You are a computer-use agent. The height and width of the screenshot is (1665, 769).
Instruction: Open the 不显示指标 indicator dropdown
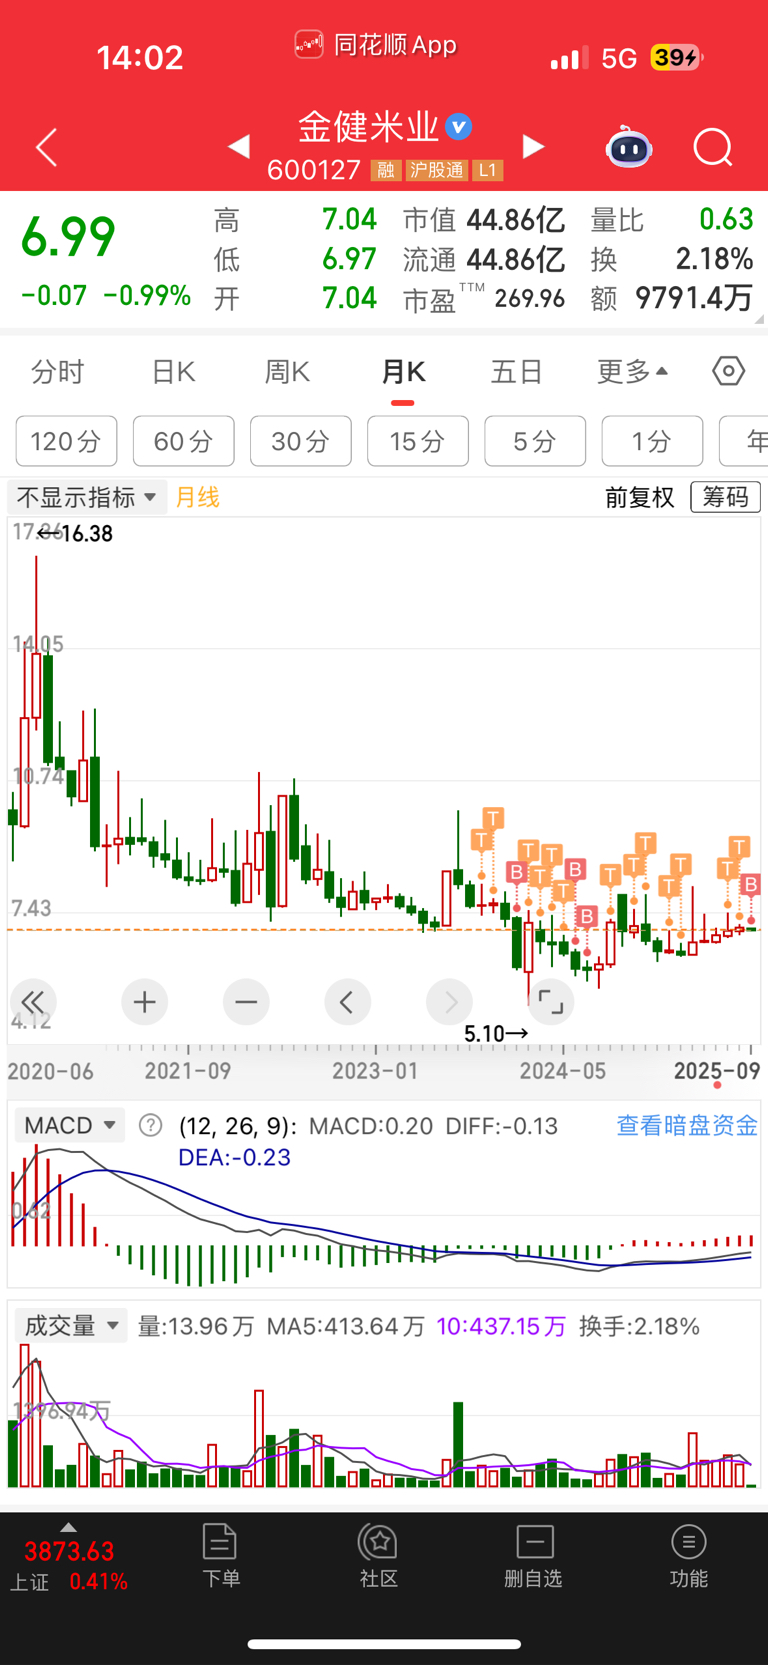point(87,497)
